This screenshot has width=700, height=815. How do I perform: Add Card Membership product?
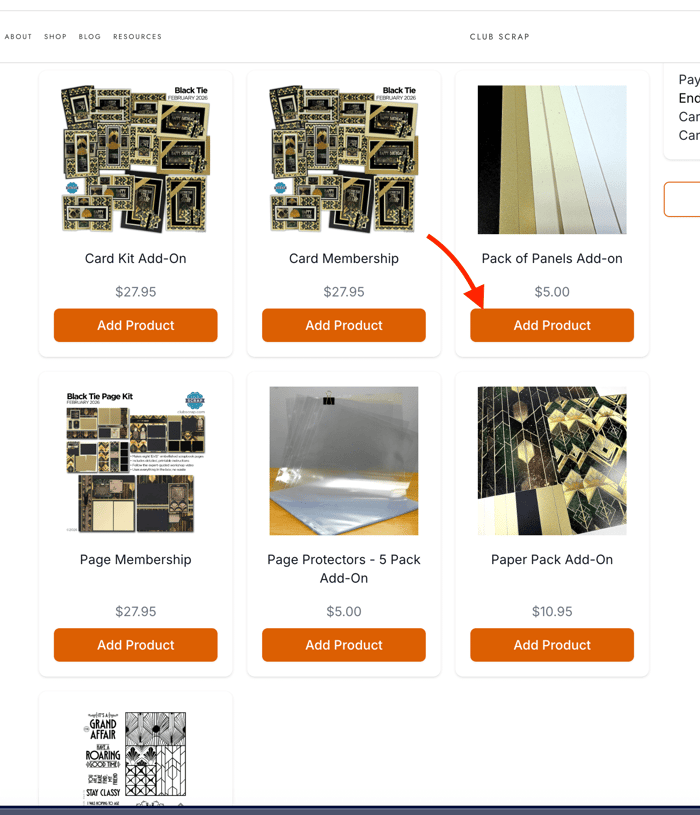coord(344,325)
